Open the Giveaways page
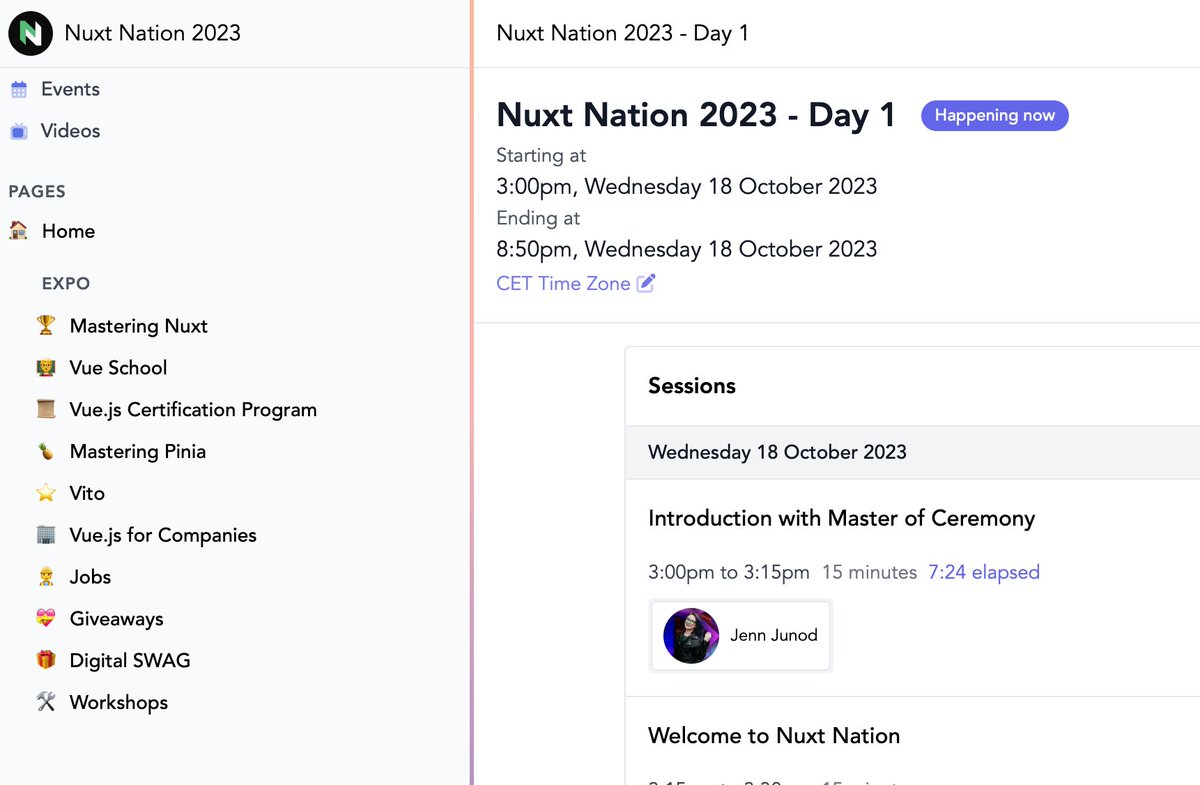This screenshot has width=1200, height=785. tap(116, 619)
